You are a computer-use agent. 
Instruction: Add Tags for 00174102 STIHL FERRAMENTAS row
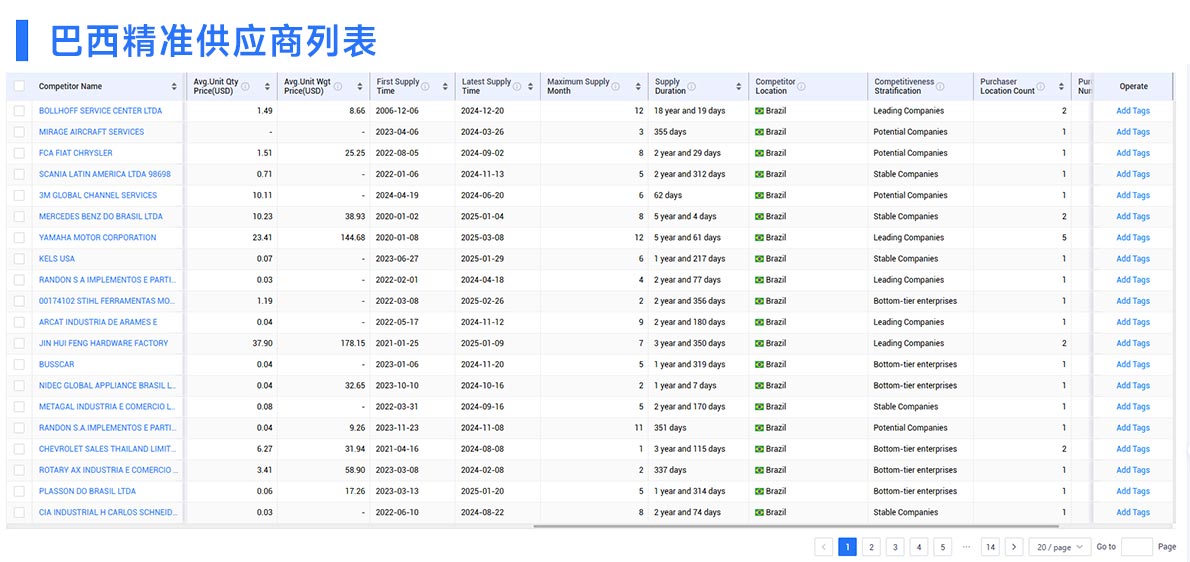click(1133, 301)
